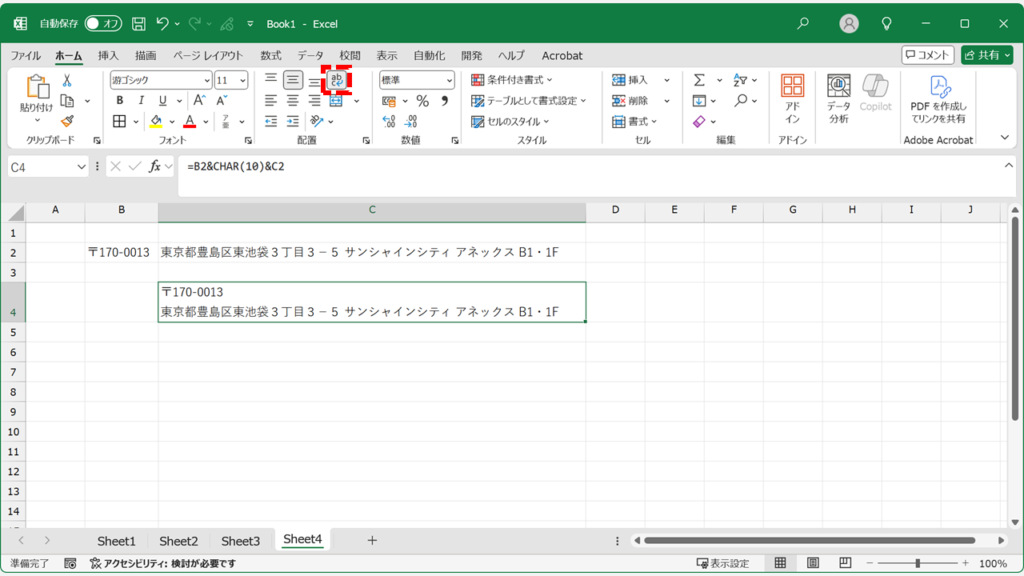Toggle AutoSave switch

103,24
